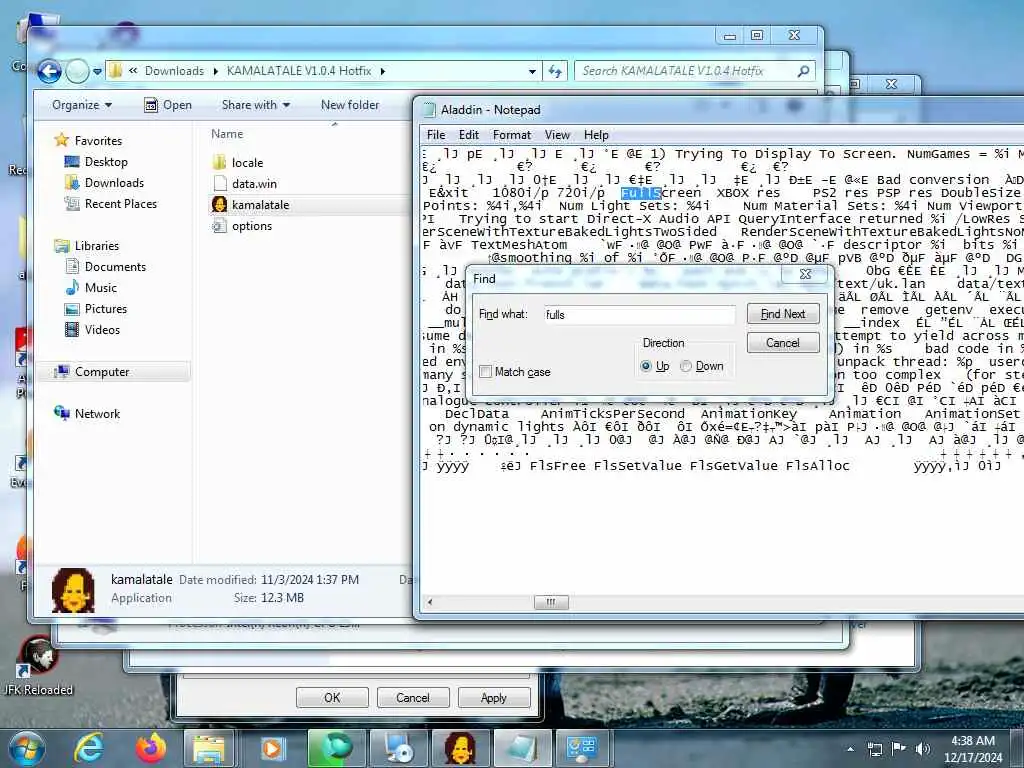
Task: Click the folder icon in the address bar
Action: tap(116, 71)
